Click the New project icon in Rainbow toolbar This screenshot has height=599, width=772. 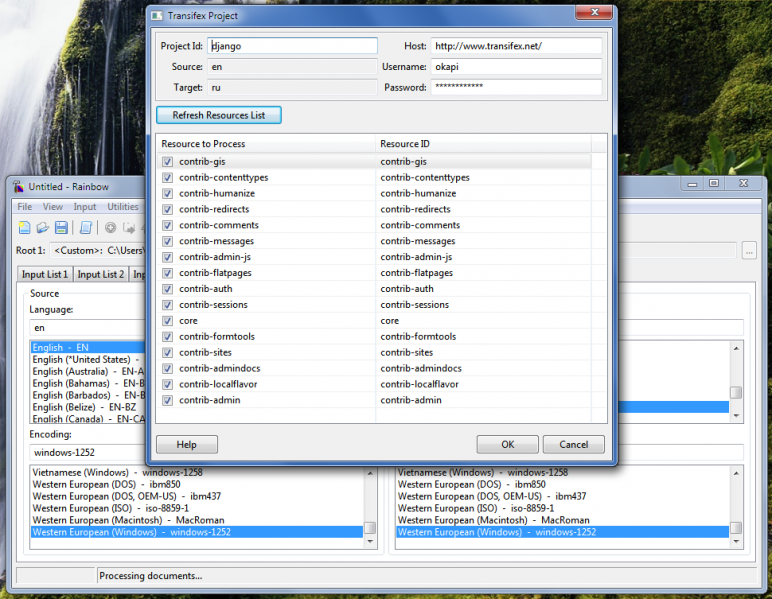pyautogui.click(x=24, y=227)
